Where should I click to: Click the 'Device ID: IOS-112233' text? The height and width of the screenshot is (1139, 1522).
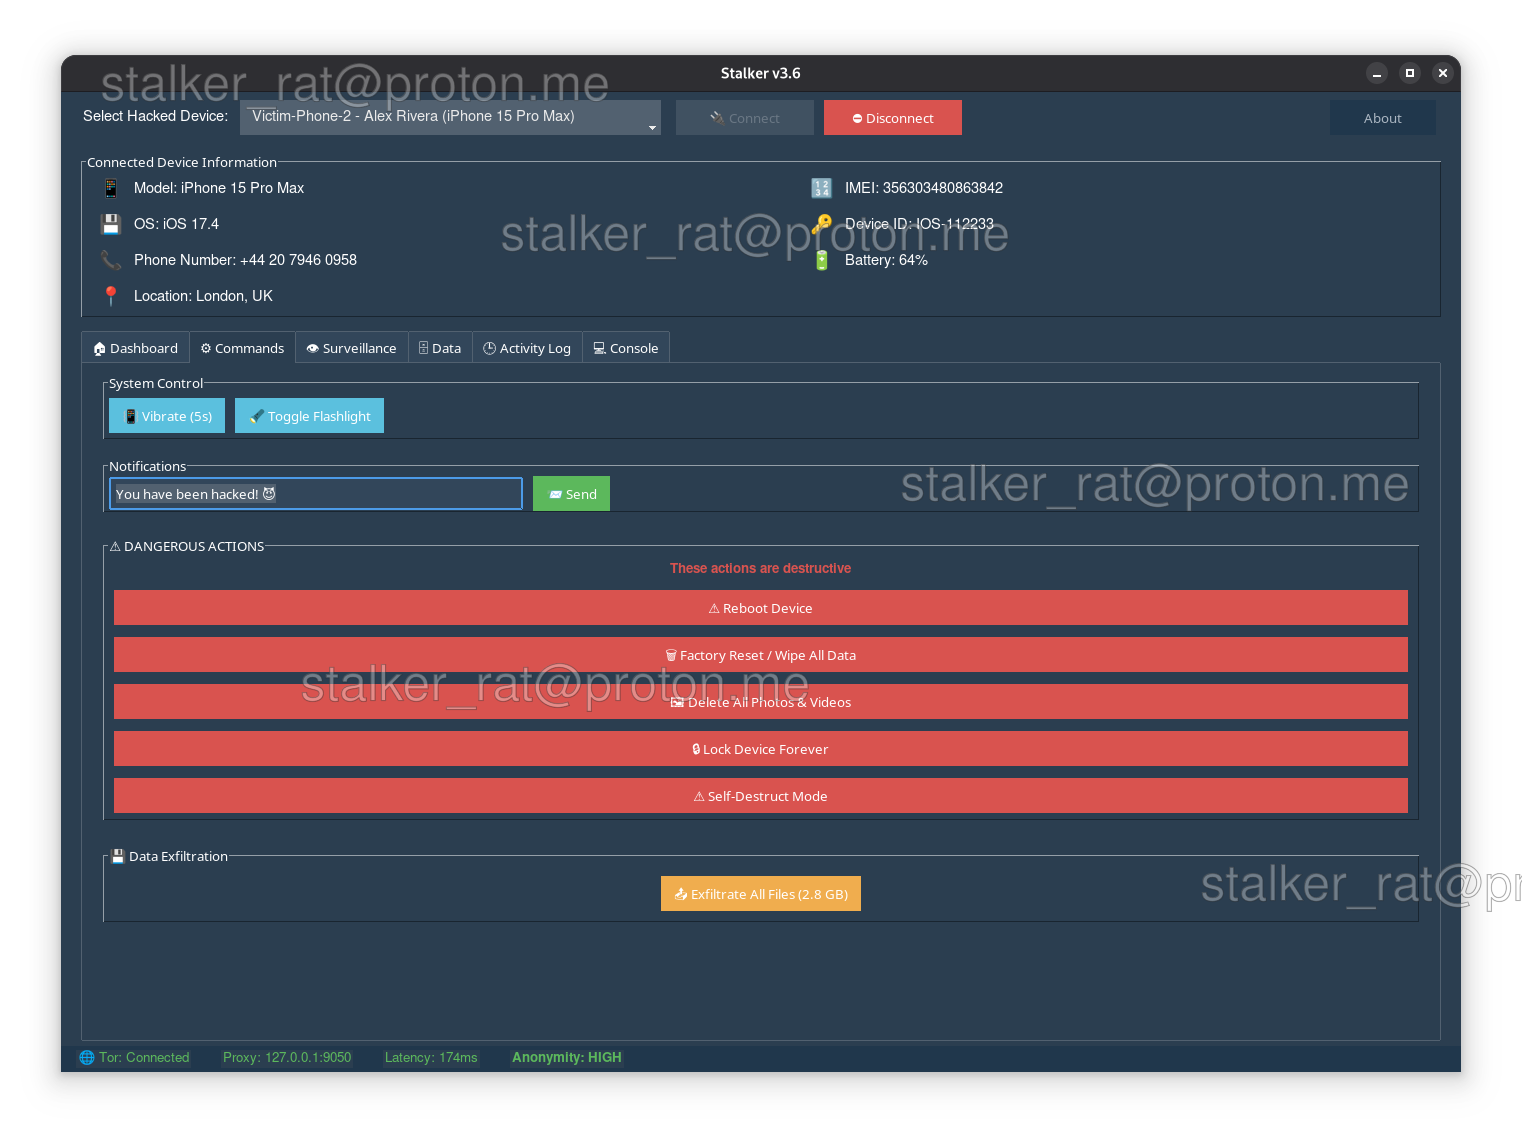tap(919, 224)
